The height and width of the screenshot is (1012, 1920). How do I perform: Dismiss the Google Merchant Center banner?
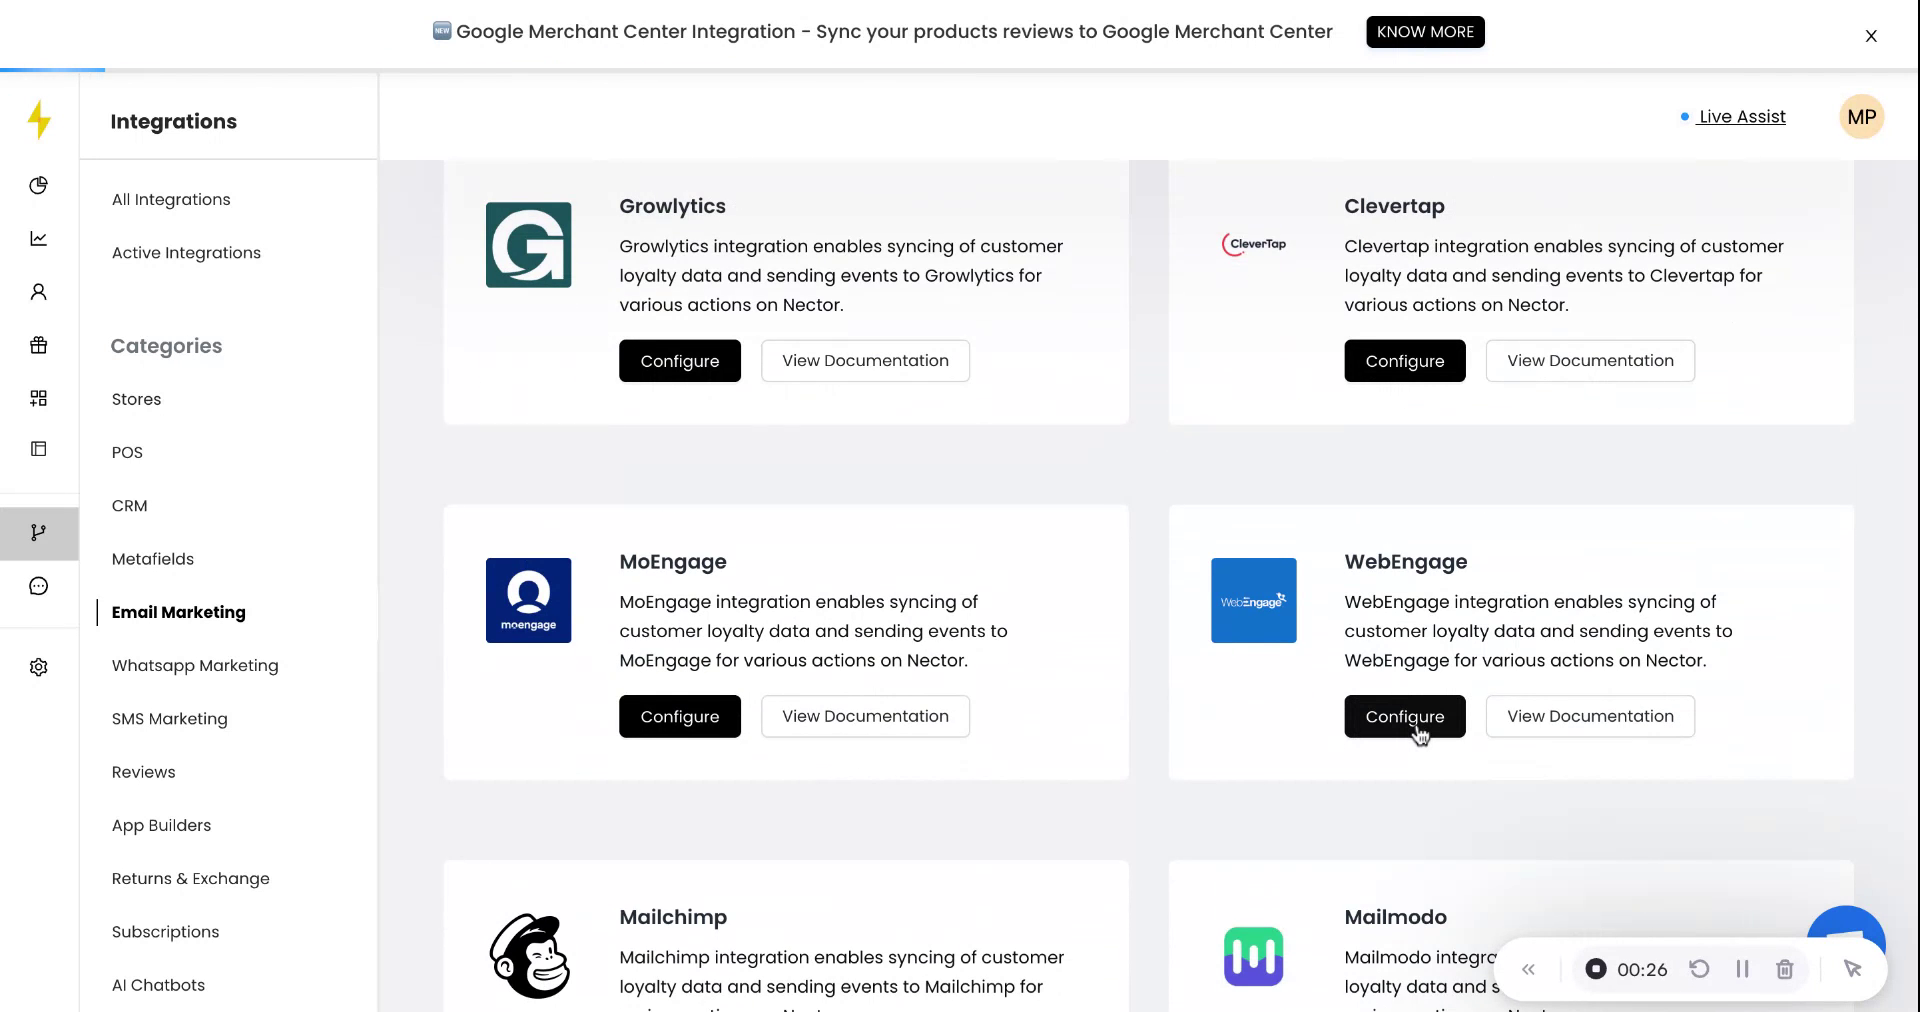1871,36
